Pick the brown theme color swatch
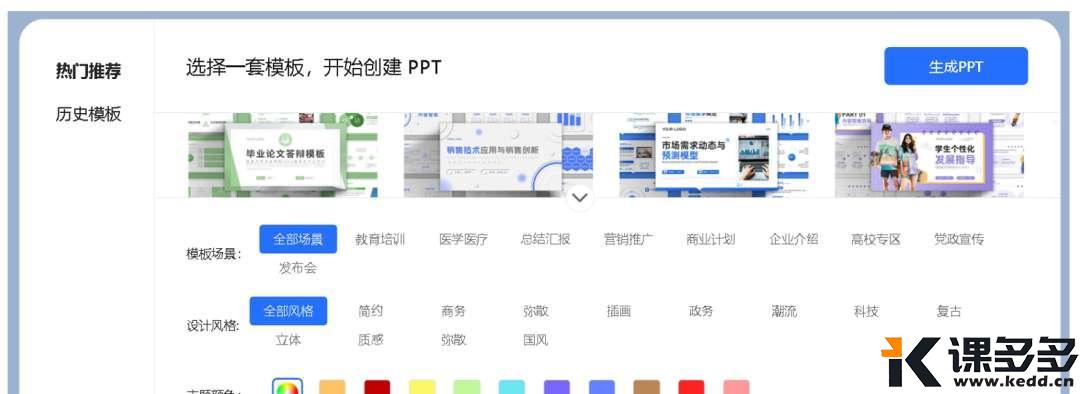Image resolution: width=1080 pixels, height=394 pixels. tap(647, 387)
